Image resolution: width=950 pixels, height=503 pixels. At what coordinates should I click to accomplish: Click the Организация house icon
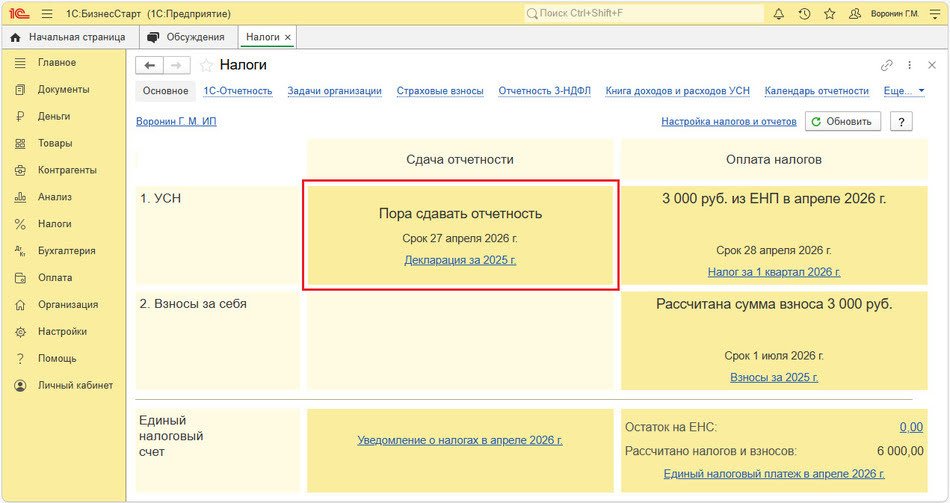pos(20,305)
